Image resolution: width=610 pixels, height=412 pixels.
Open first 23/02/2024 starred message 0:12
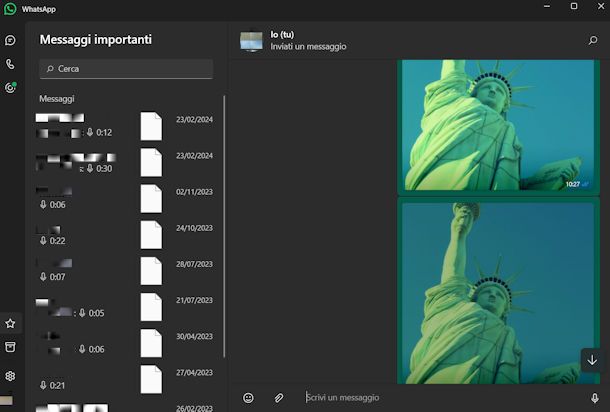coord(124,126)
